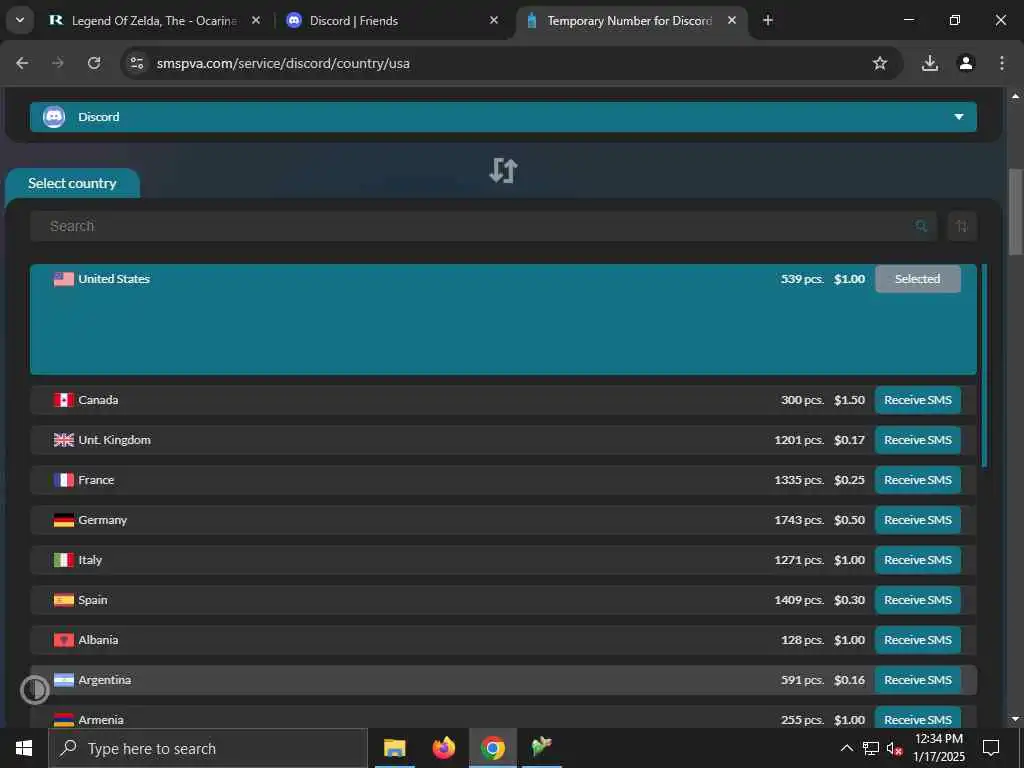Click the page vertical scrollbar thumb
The width and height of the screenshot is (1024, 768).
1015,212
